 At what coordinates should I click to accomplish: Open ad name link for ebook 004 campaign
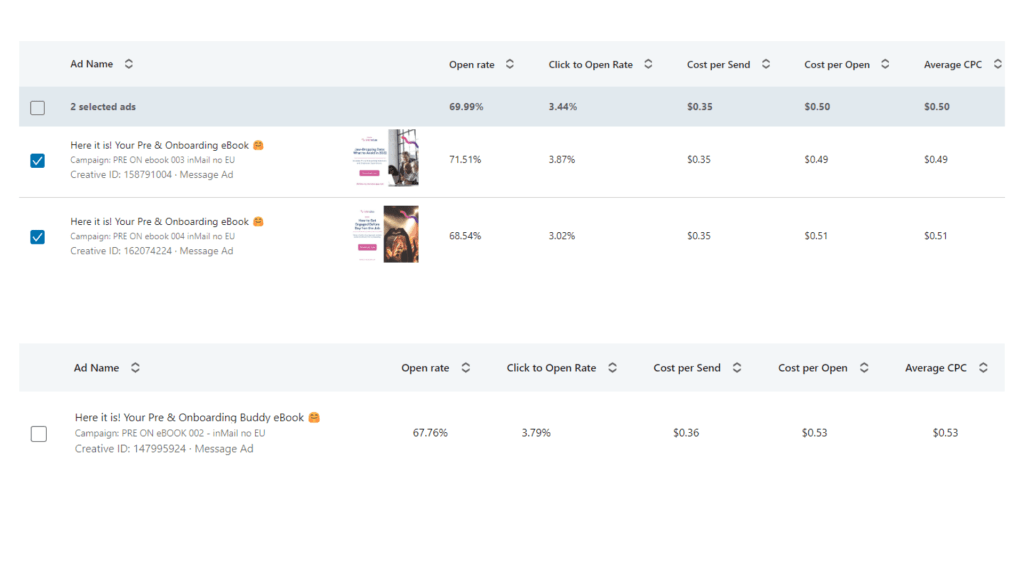pos(159,222)
